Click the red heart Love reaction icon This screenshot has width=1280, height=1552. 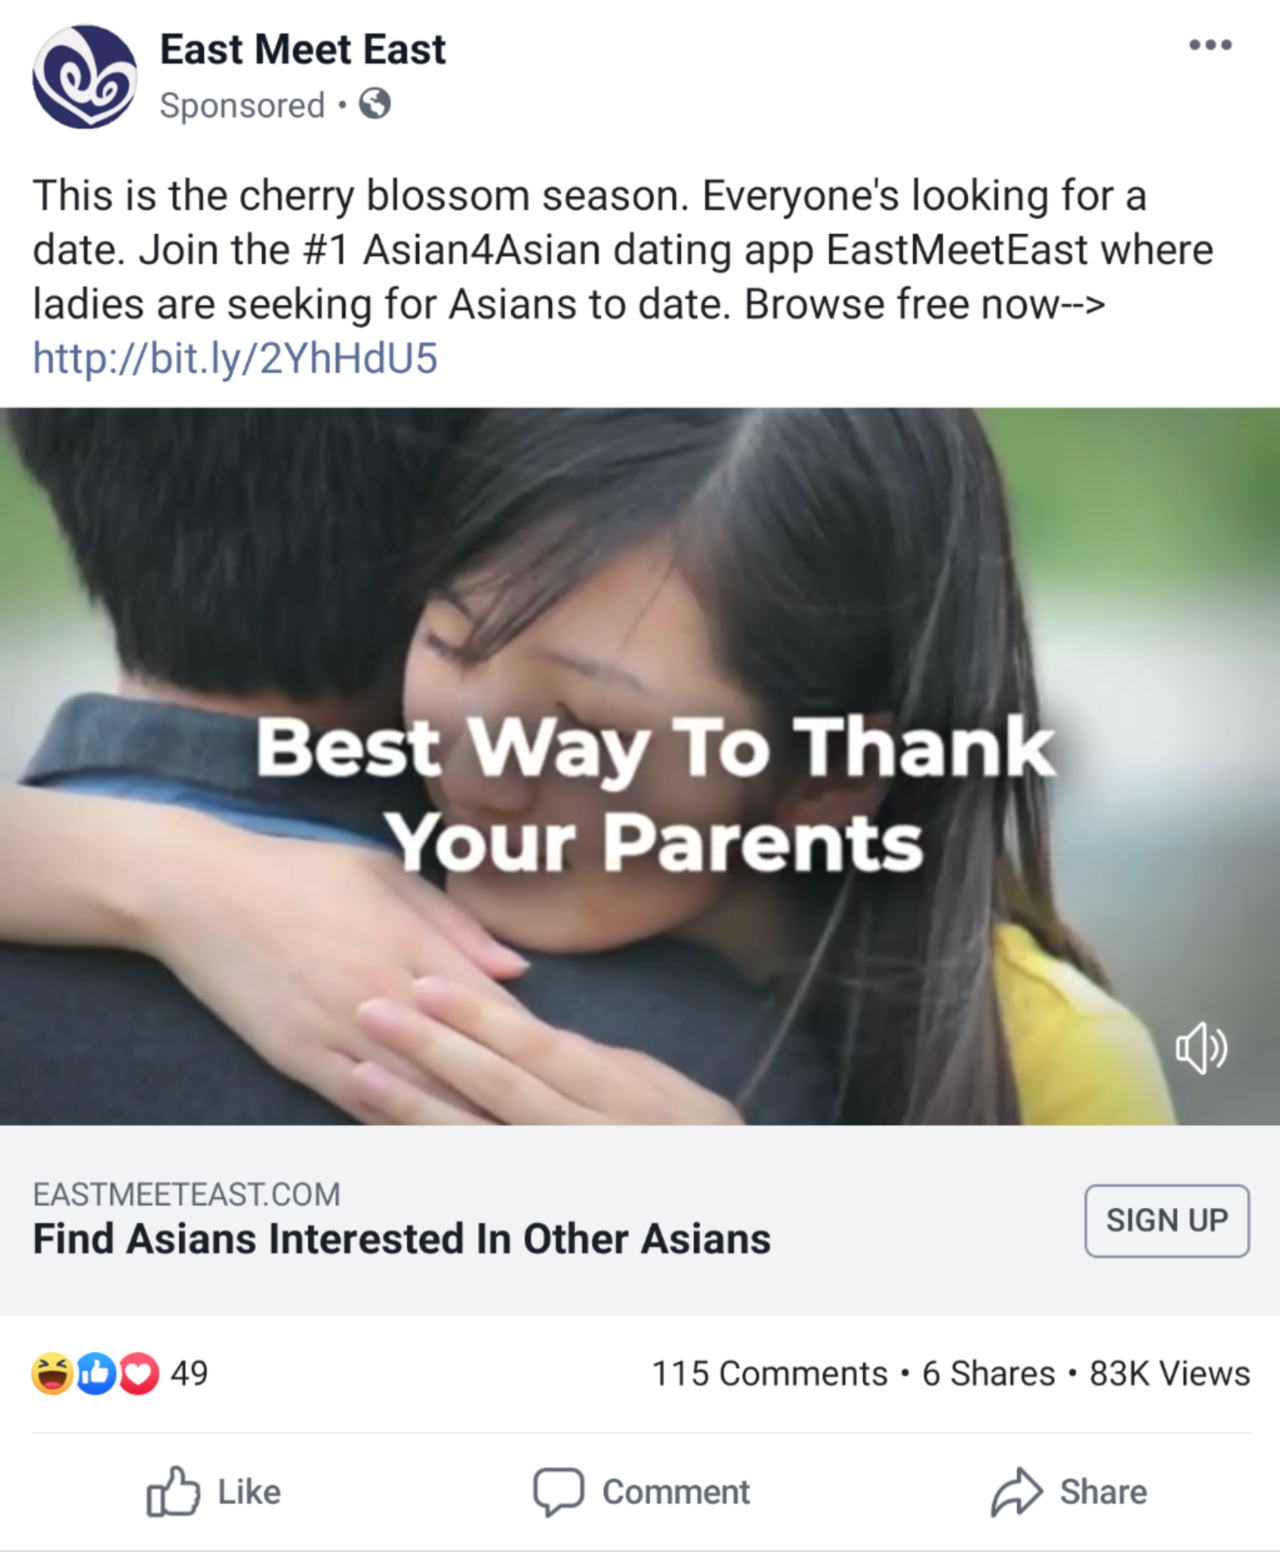click(x=139, y=1373)
